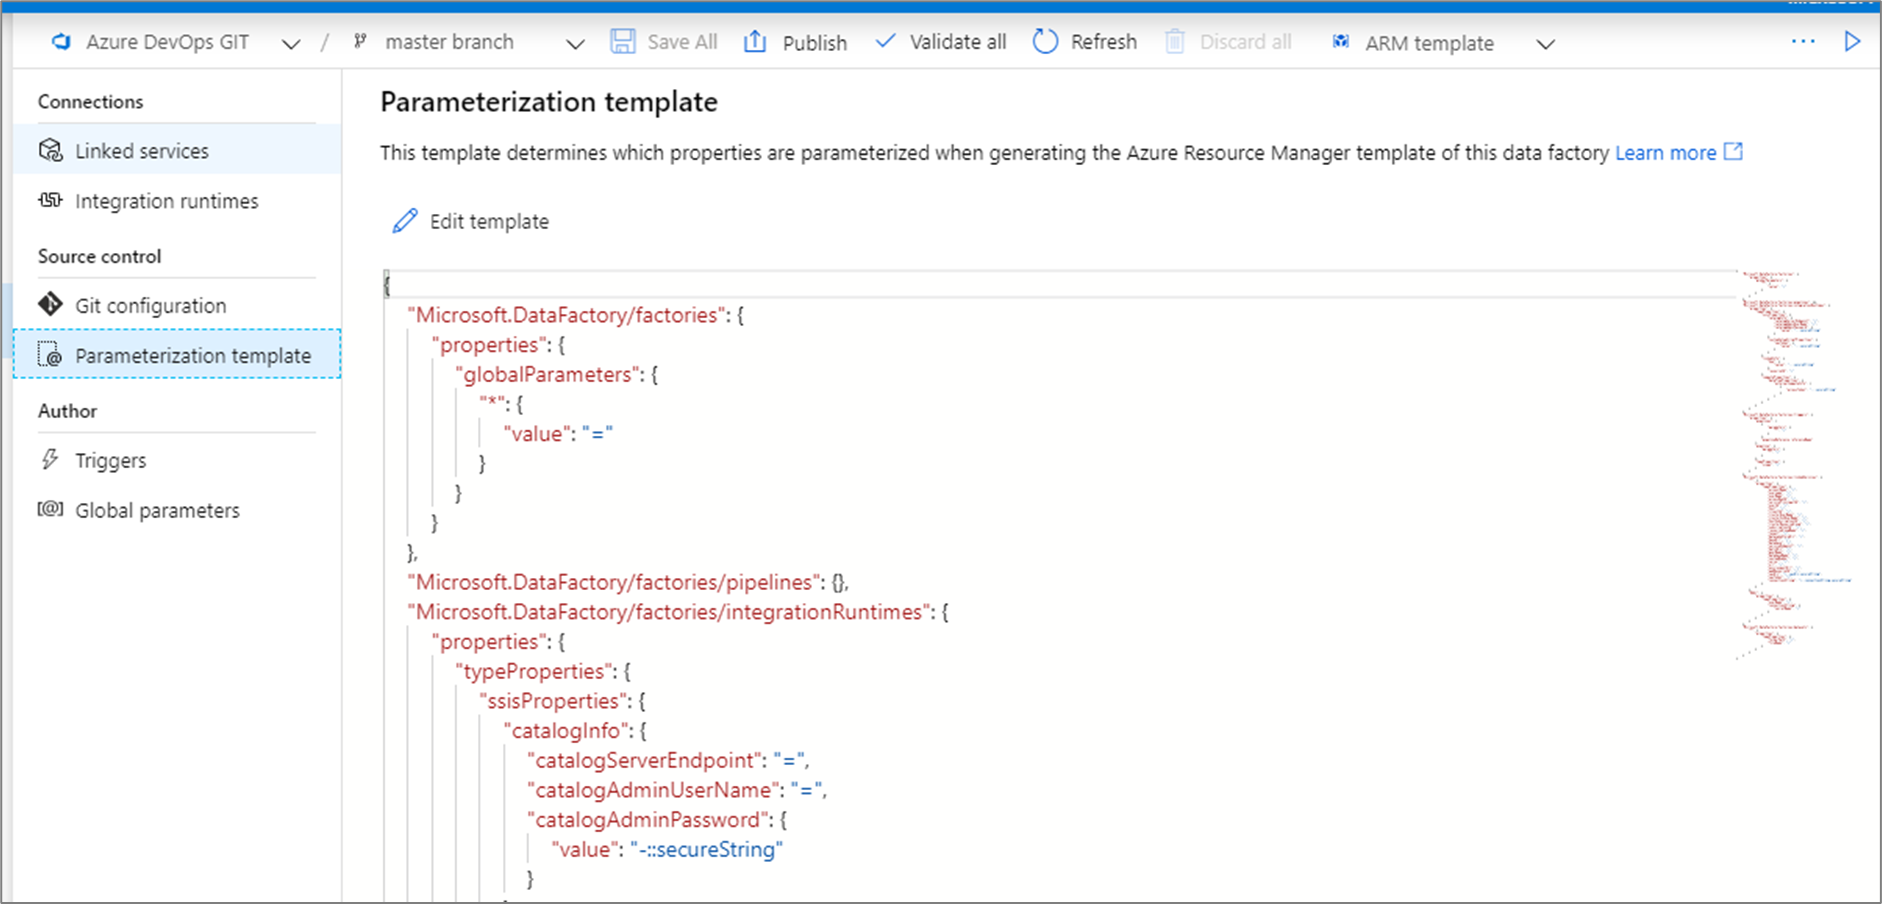
Task: Click the master branch icon
Action: tap(360, 41)
